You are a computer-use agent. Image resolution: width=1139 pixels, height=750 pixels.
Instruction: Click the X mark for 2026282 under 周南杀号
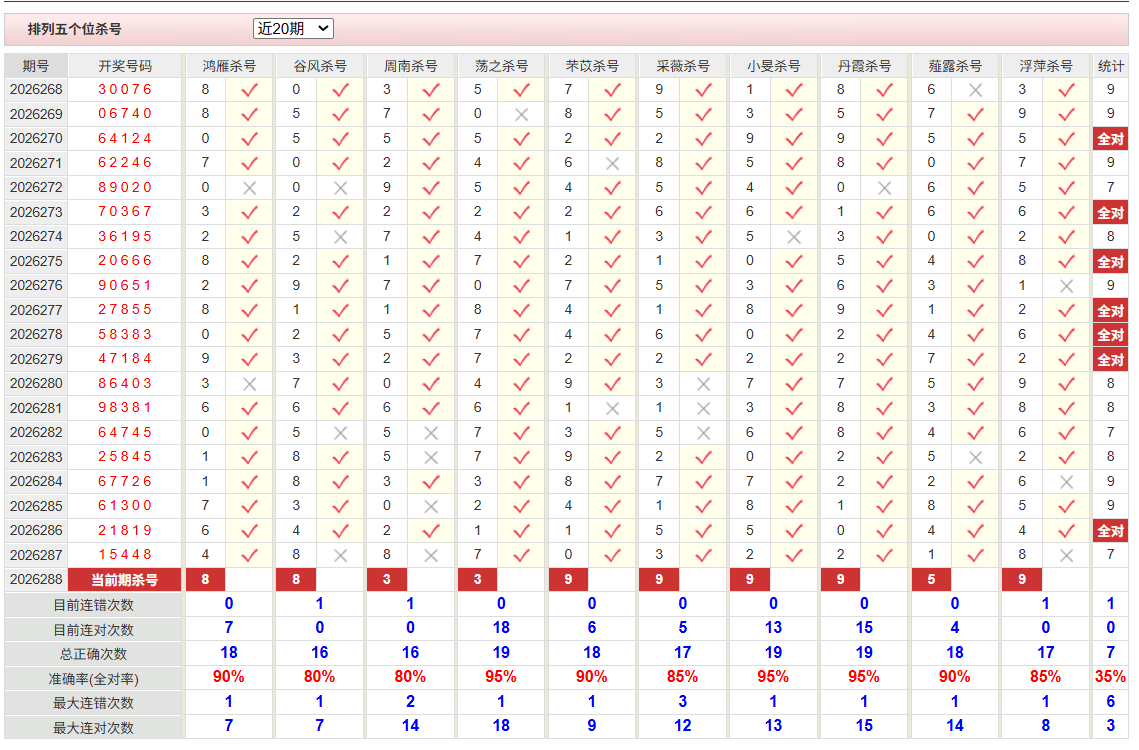click(x=431, y=433)
